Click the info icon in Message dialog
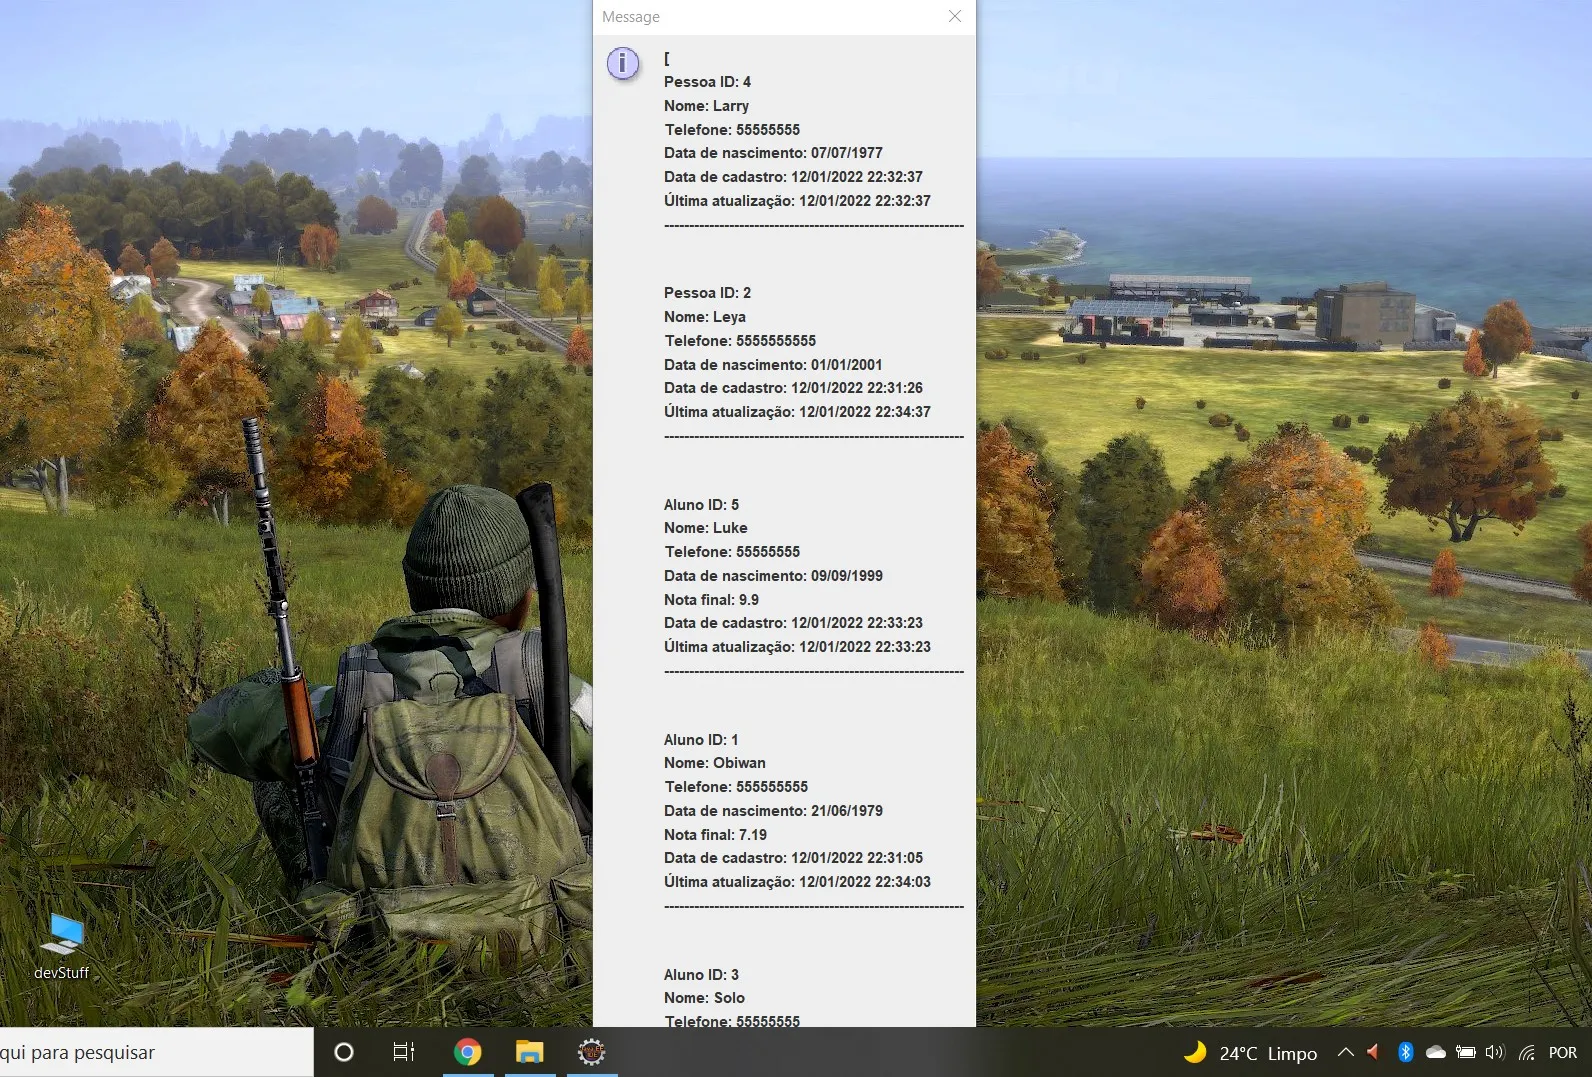Image resolution: width=1592 pixels, height=1077 pixels. tap(623, 63)
